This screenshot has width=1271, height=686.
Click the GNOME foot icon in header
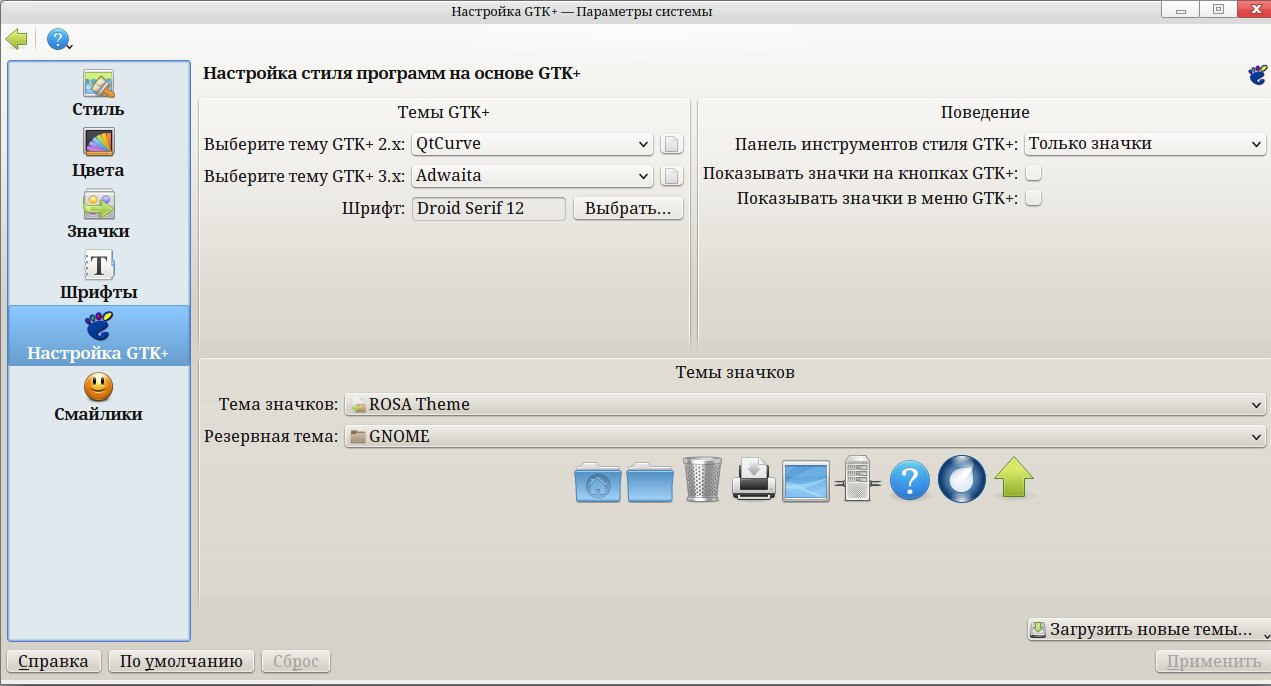[x=1257, y=74]
